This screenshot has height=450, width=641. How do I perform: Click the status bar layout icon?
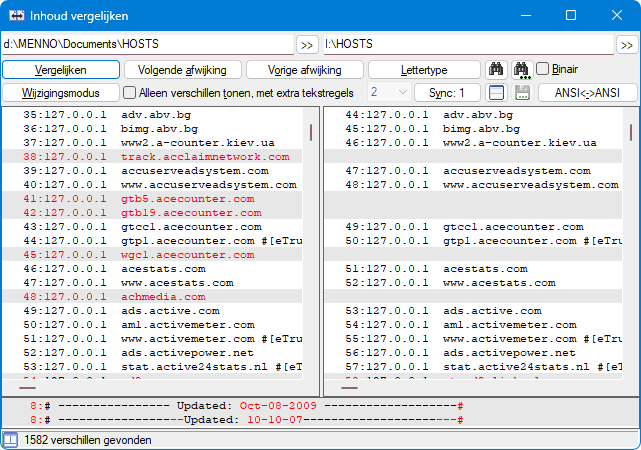pos(10,440)
